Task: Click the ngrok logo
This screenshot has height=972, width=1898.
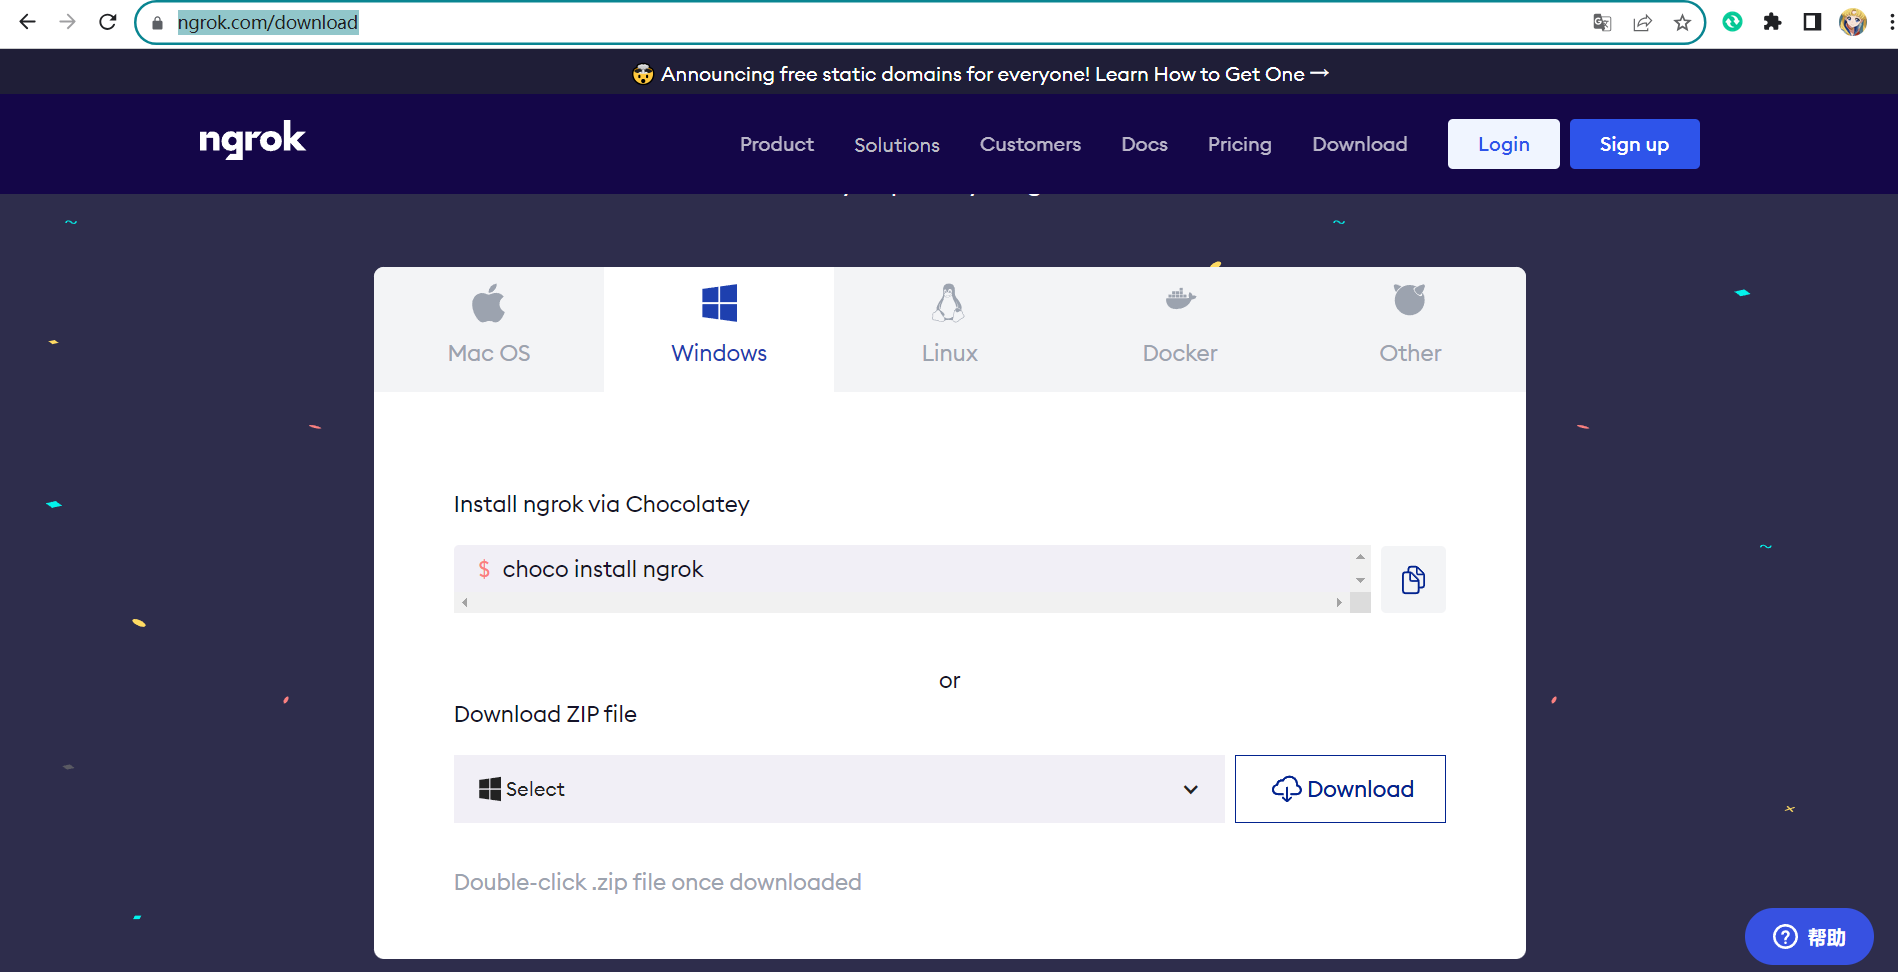Action: [x=252, y=141]
